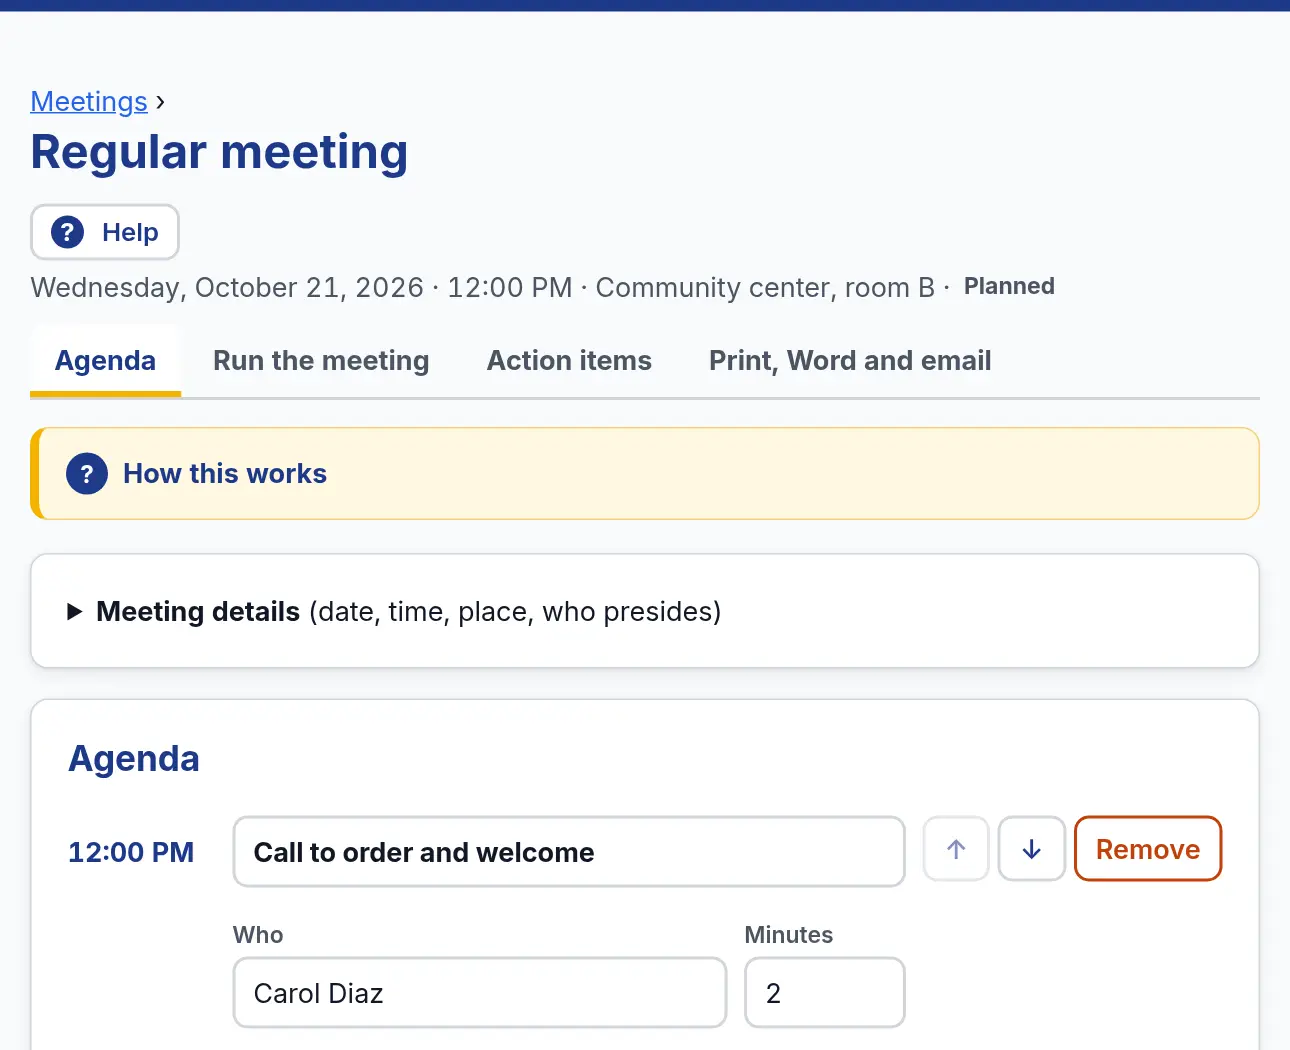Click the Minutes field showing 2
This screenshot has height=1050, width=1290.
coord(825,993)
